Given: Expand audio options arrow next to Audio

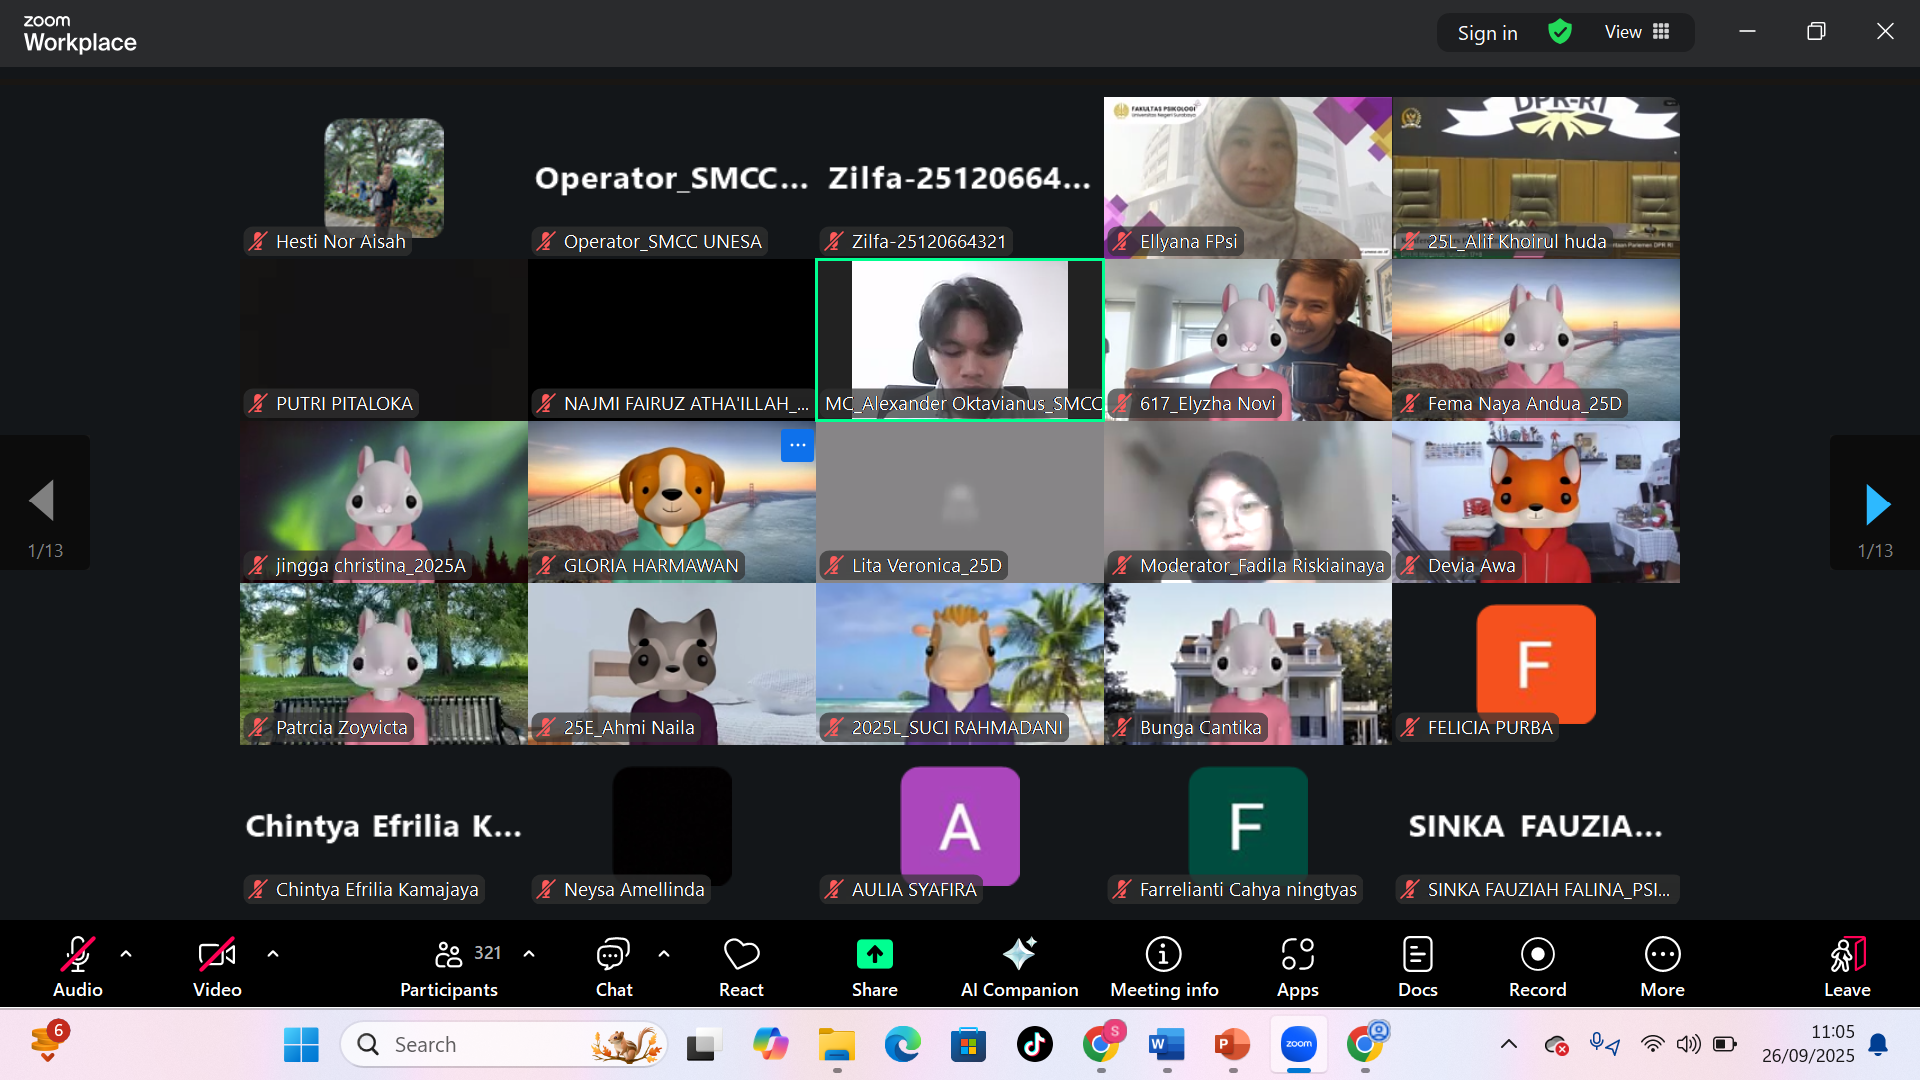Looking at the screenshot, I should [x=126, y=954].
